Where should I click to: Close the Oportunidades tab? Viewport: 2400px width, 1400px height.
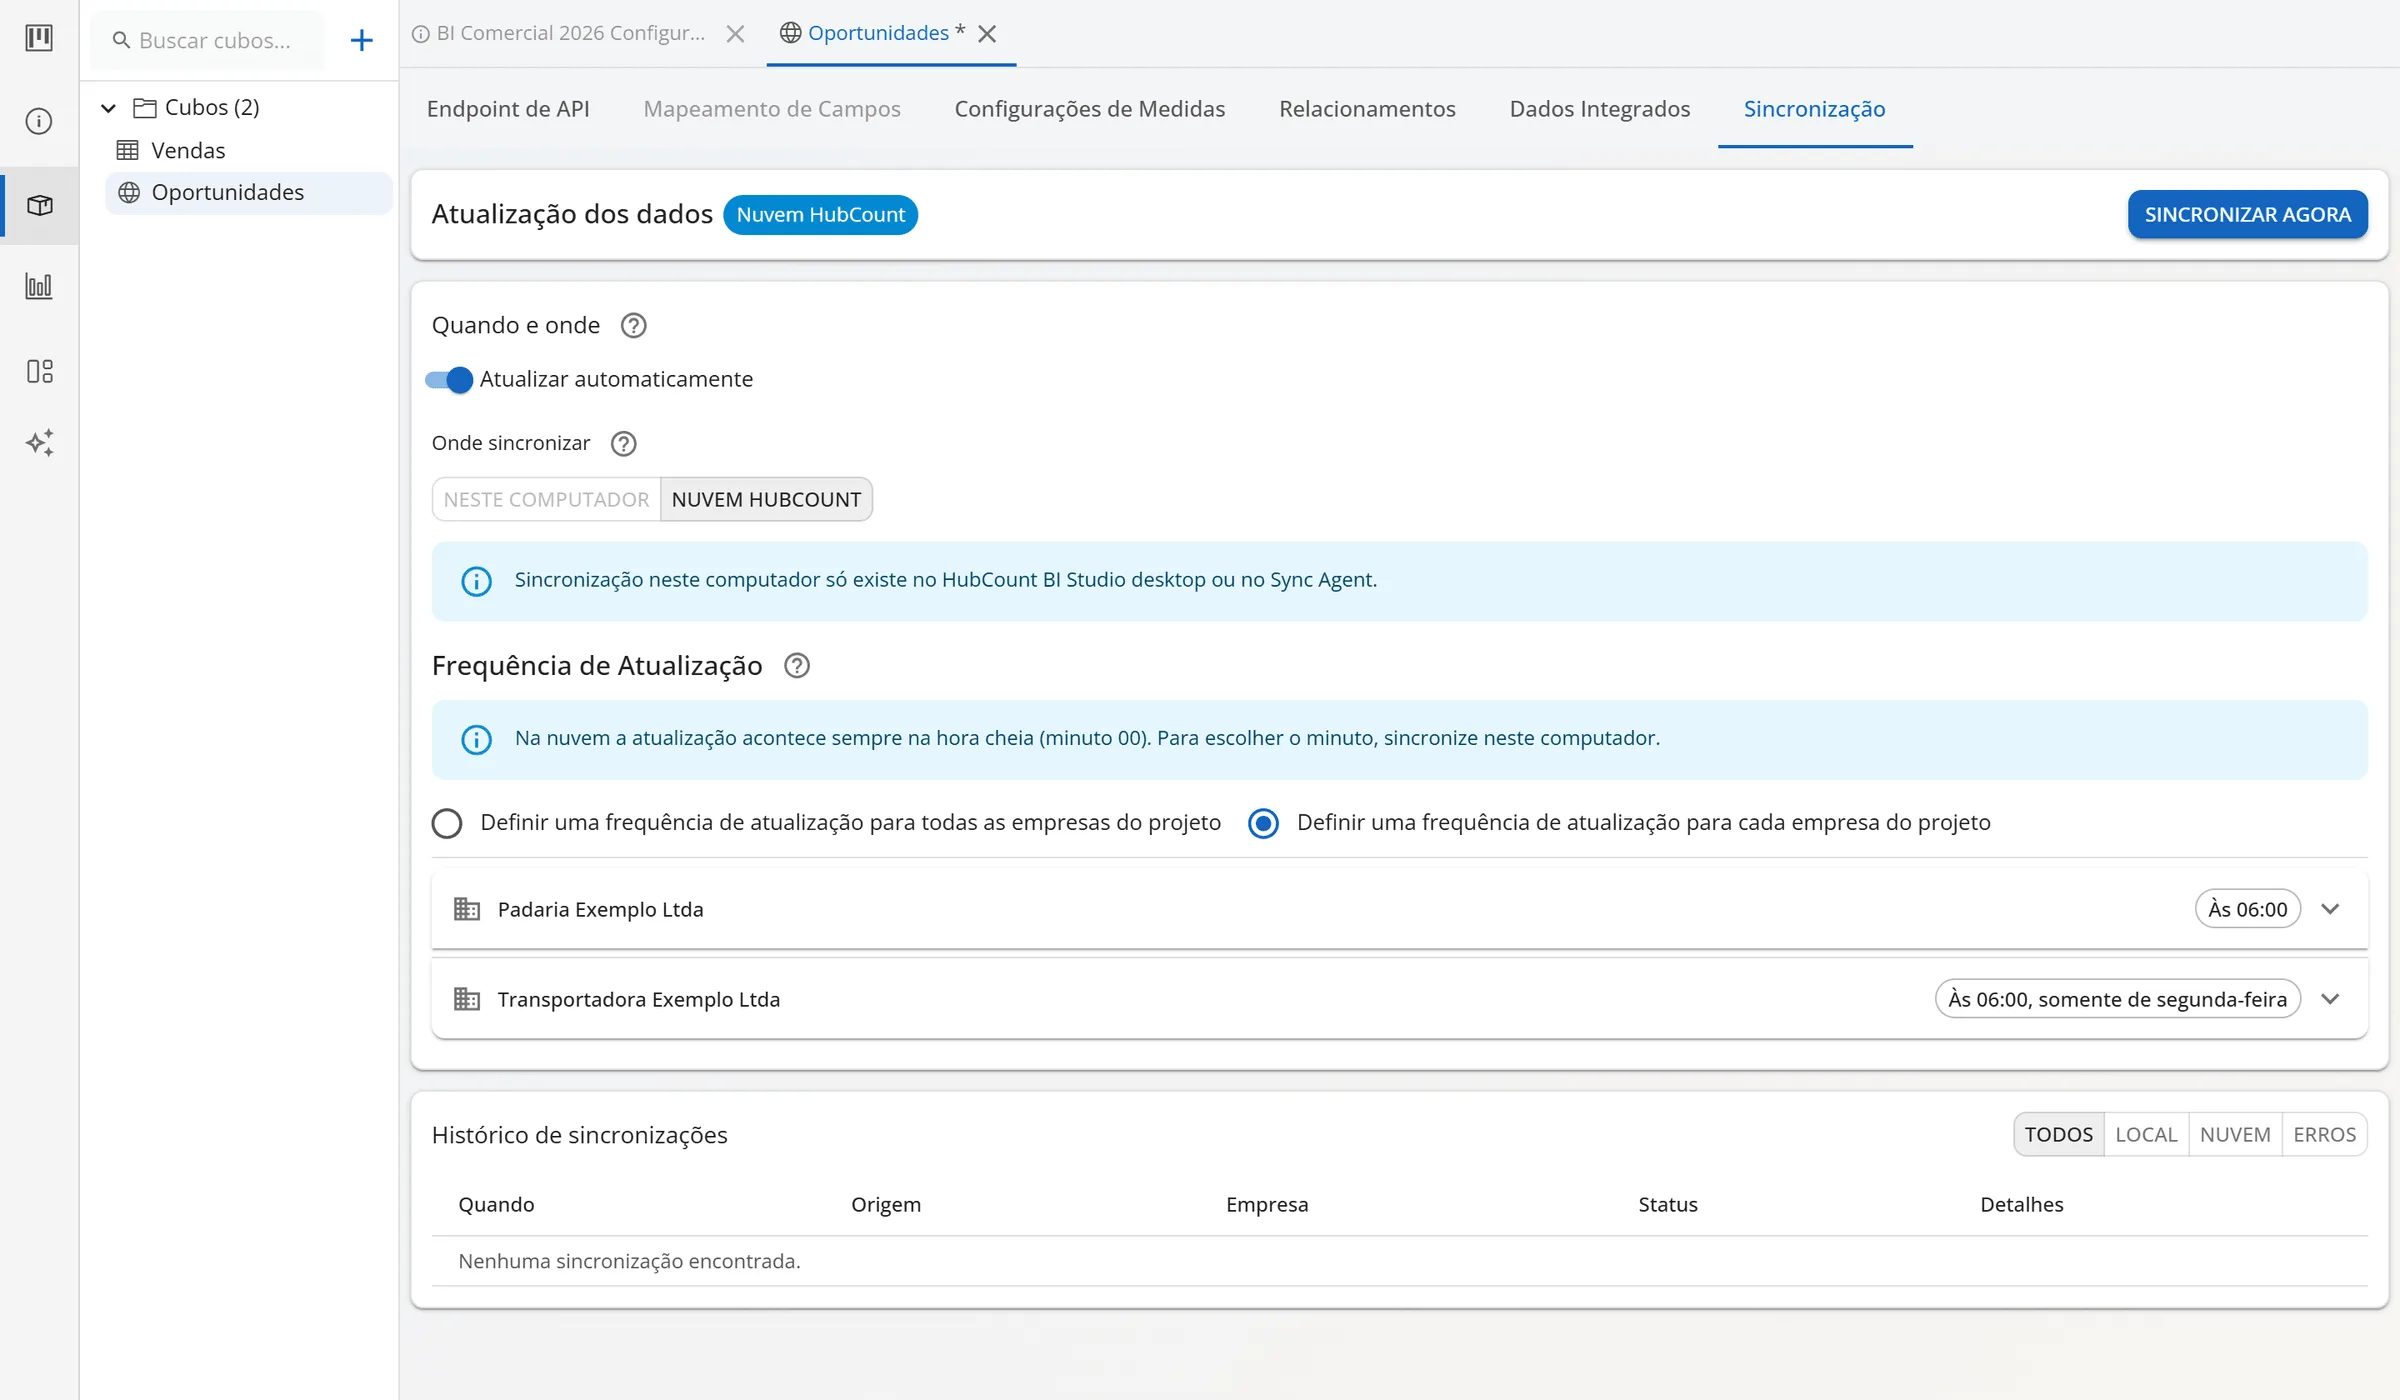(x=987, y=34)
